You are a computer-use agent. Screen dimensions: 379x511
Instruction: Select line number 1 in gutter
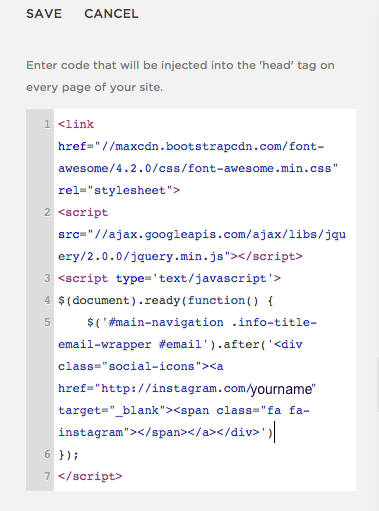(x=47, y=124)
